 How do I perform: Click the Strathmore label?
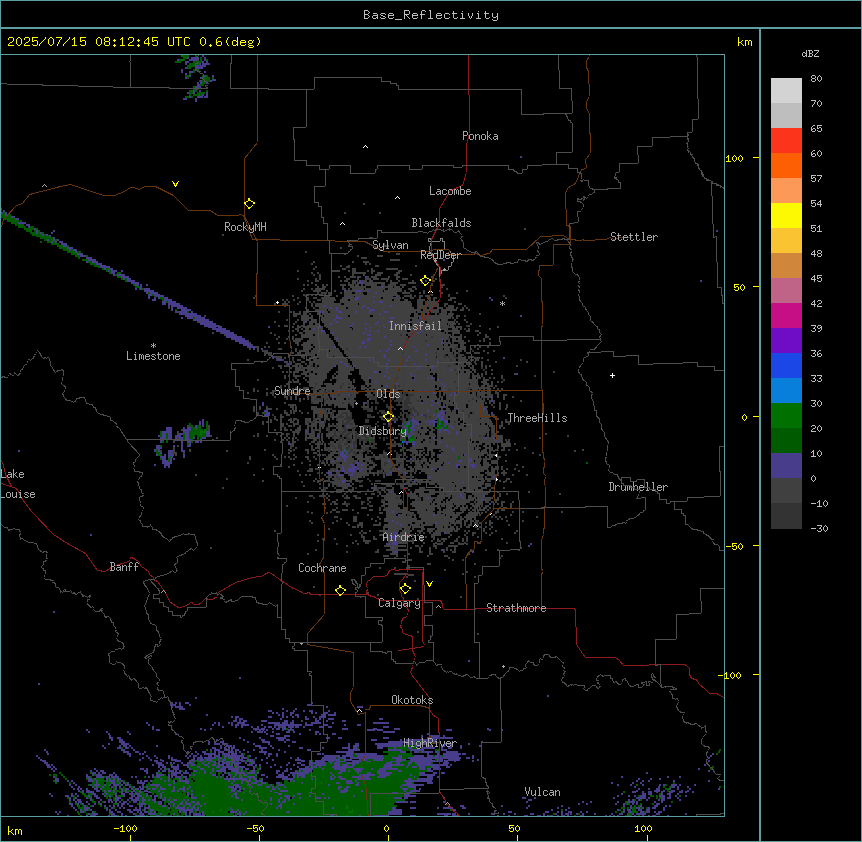click(516, 608)
